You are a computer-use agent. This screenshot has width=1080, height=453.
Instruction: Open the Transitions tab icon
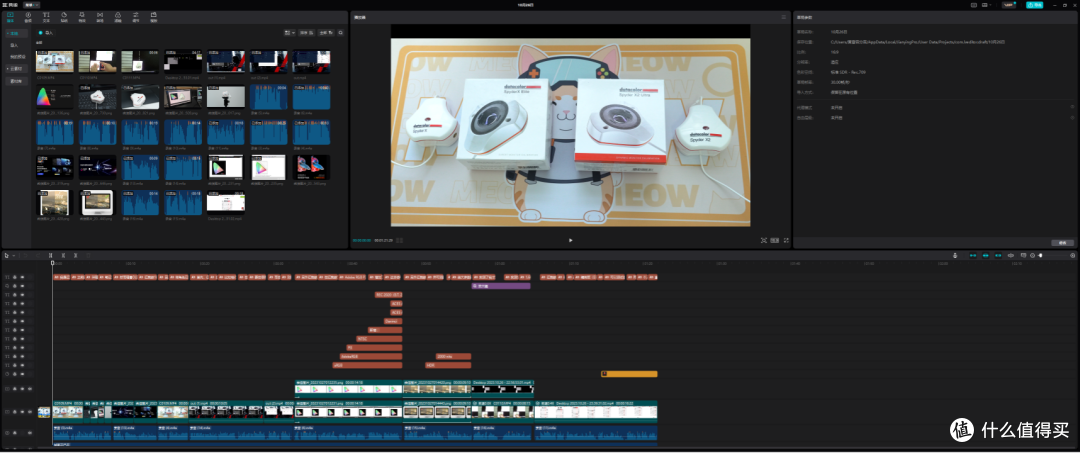(x=100, y=16)
